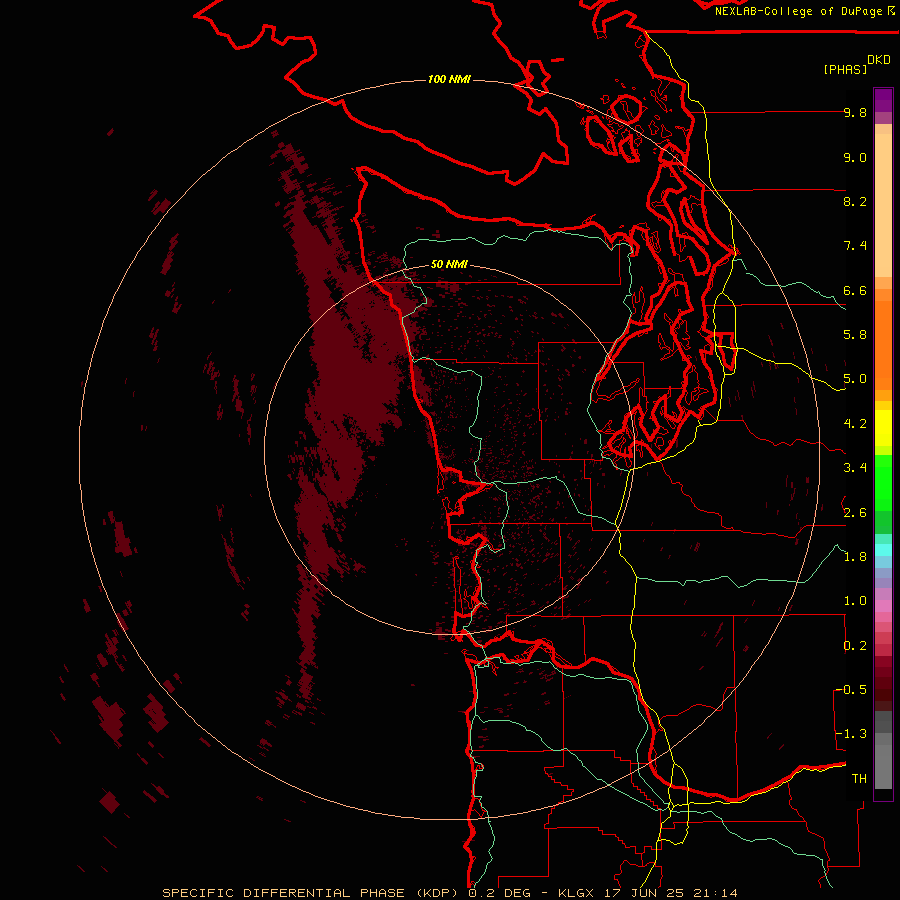Click the 100 NMI range ring label
This screenshot has height=900, width=900.
449,79
